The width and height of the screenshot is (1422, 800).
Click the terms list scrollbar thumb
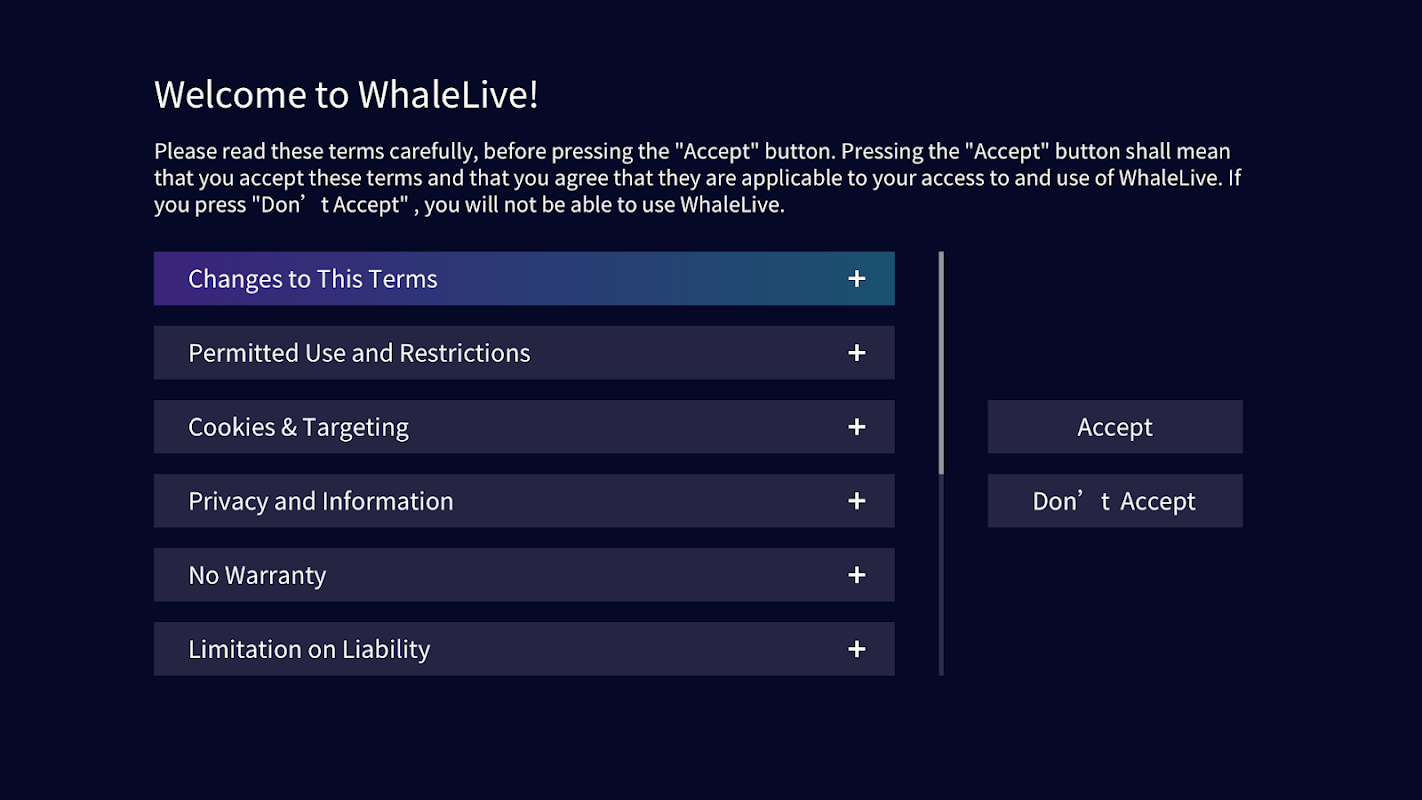[x=941, y=362]
